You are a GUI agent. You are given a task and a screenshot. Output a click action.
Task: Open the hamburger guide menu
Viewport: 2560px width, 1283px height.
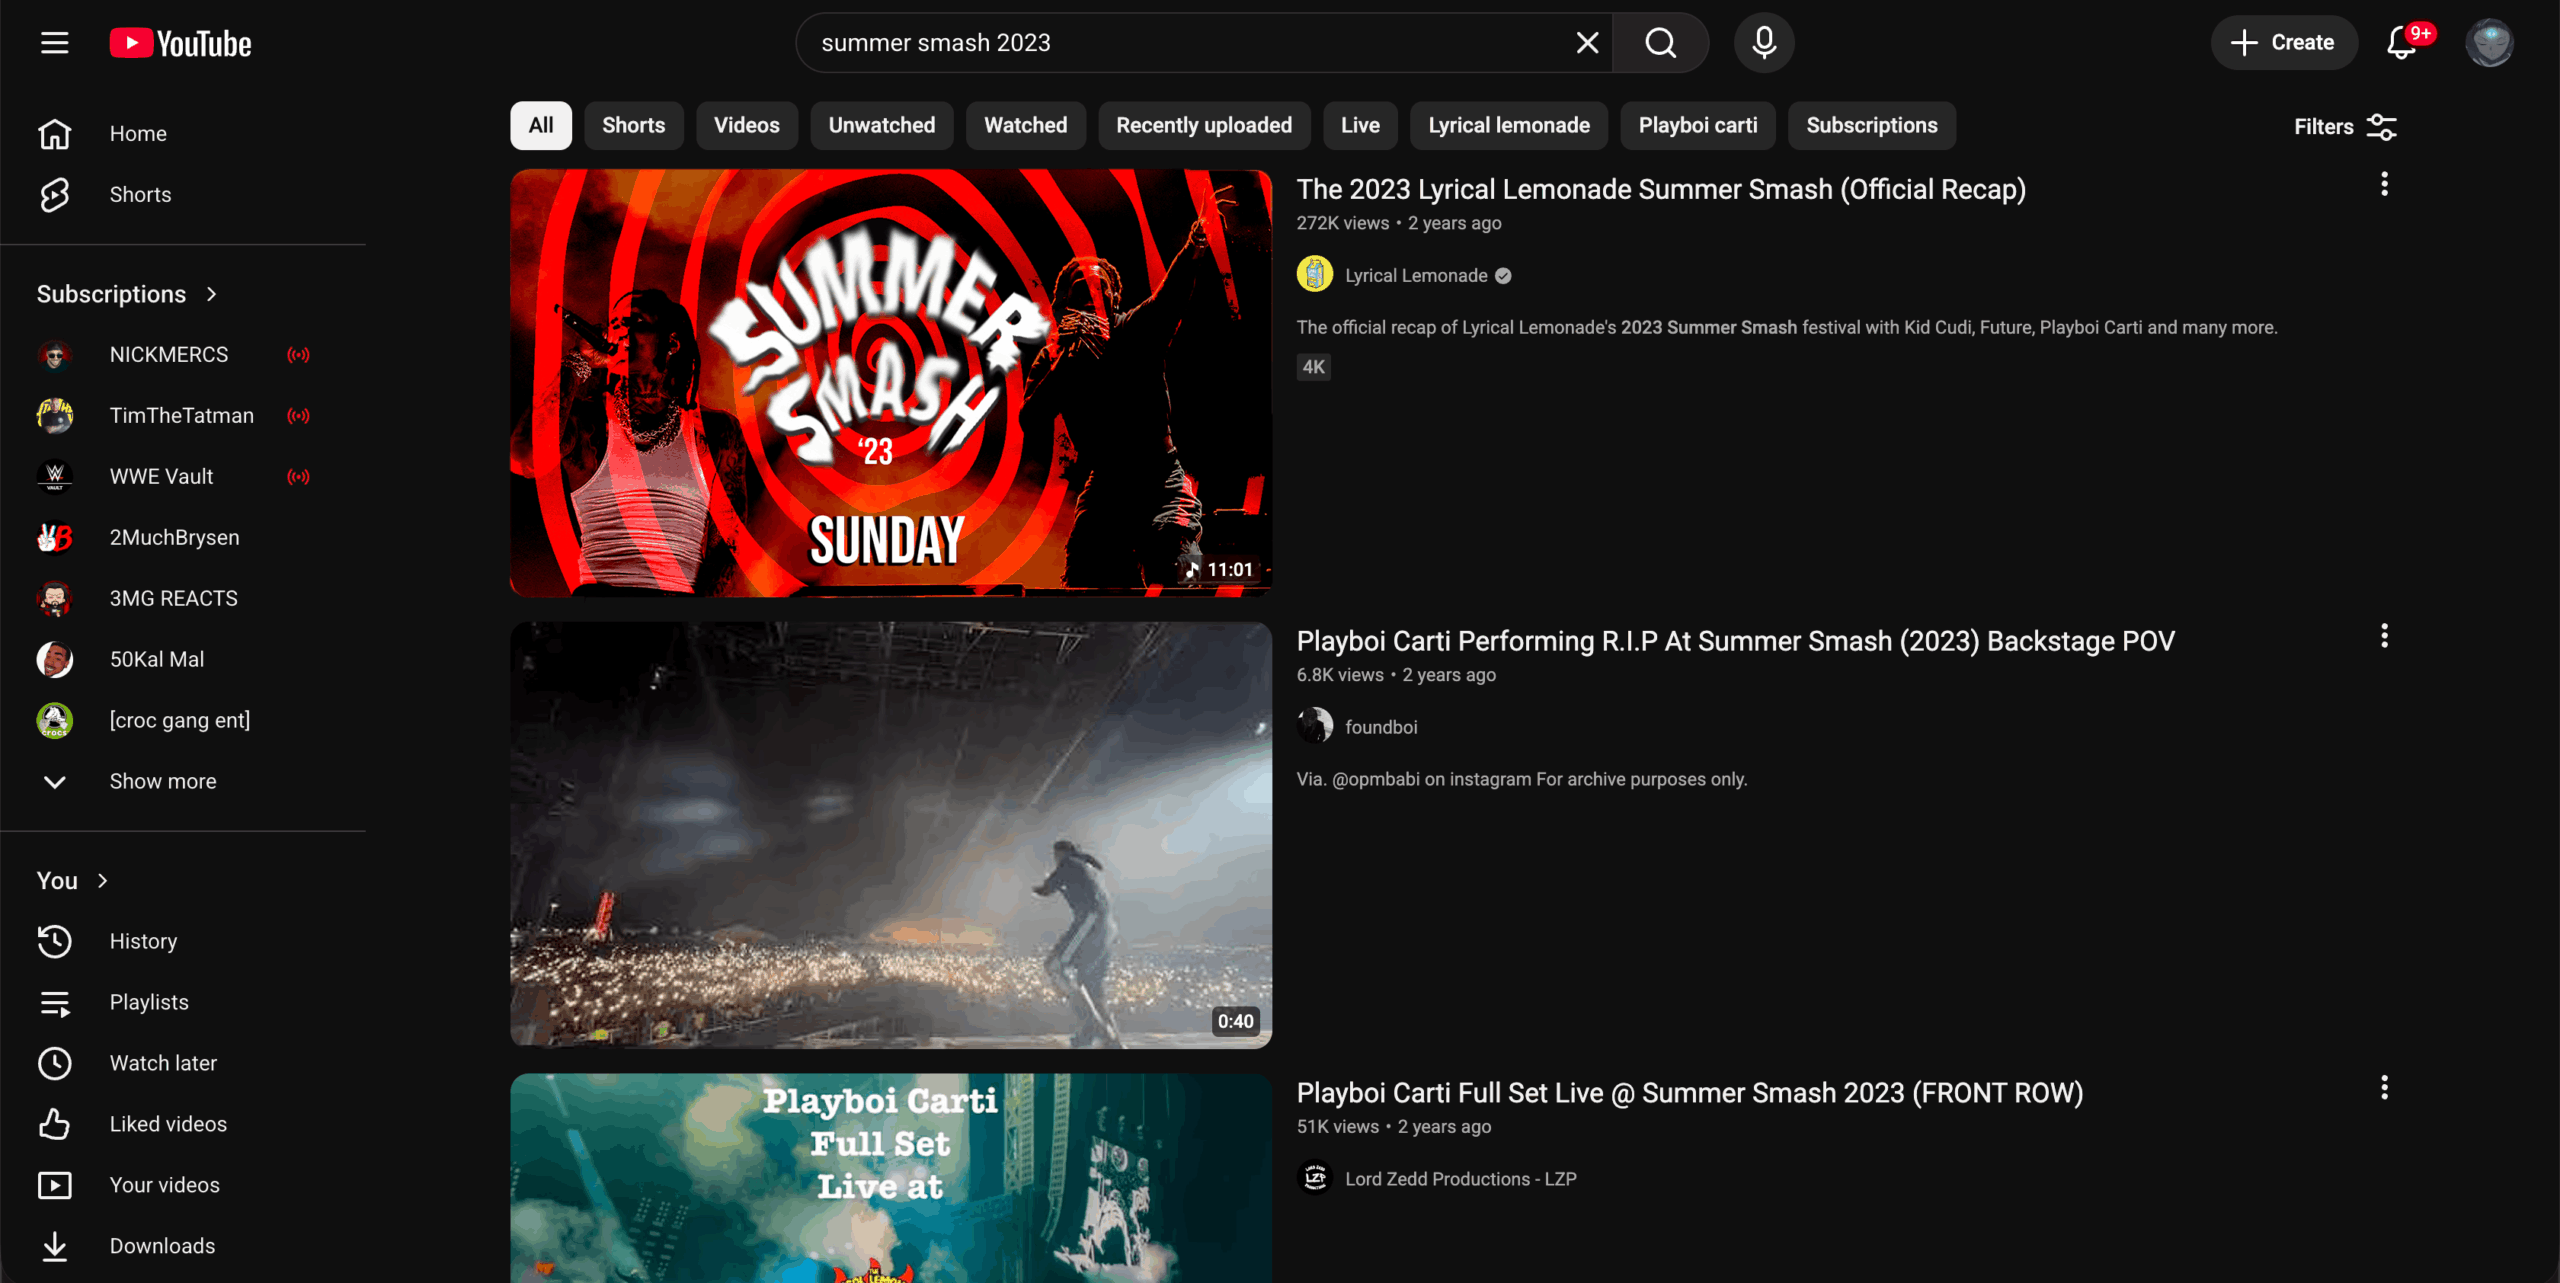pos(55,43)
